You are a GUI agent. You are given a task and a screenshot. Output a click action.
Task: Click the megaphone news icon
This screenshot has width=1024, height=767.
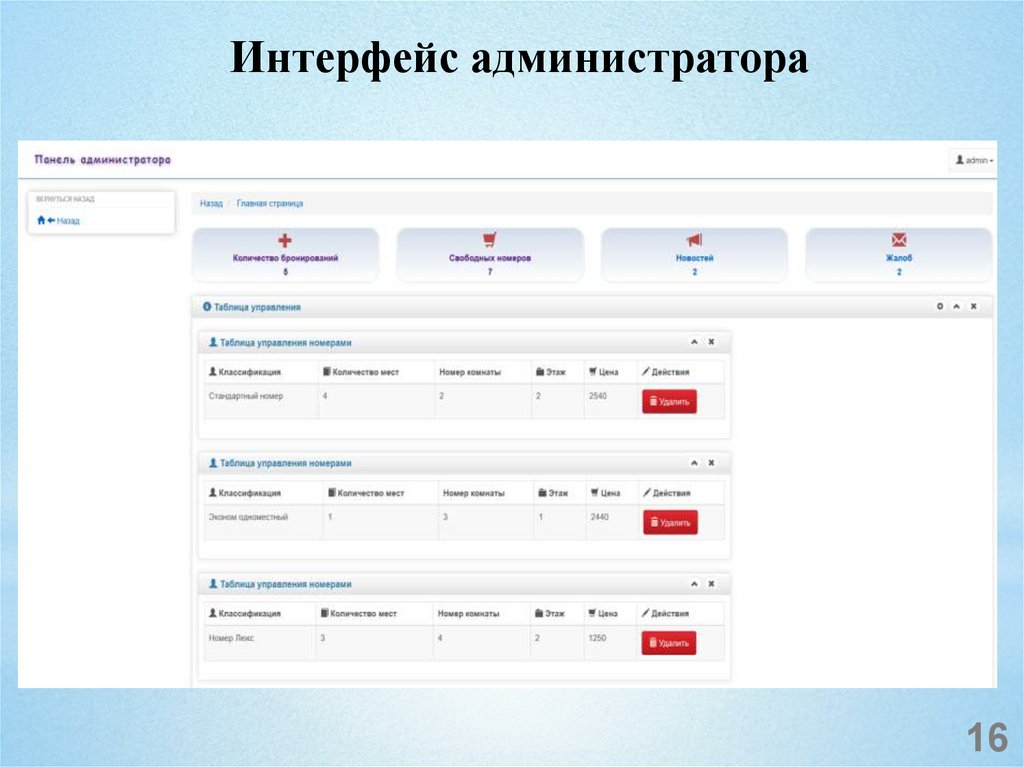[x=694, y=240]
